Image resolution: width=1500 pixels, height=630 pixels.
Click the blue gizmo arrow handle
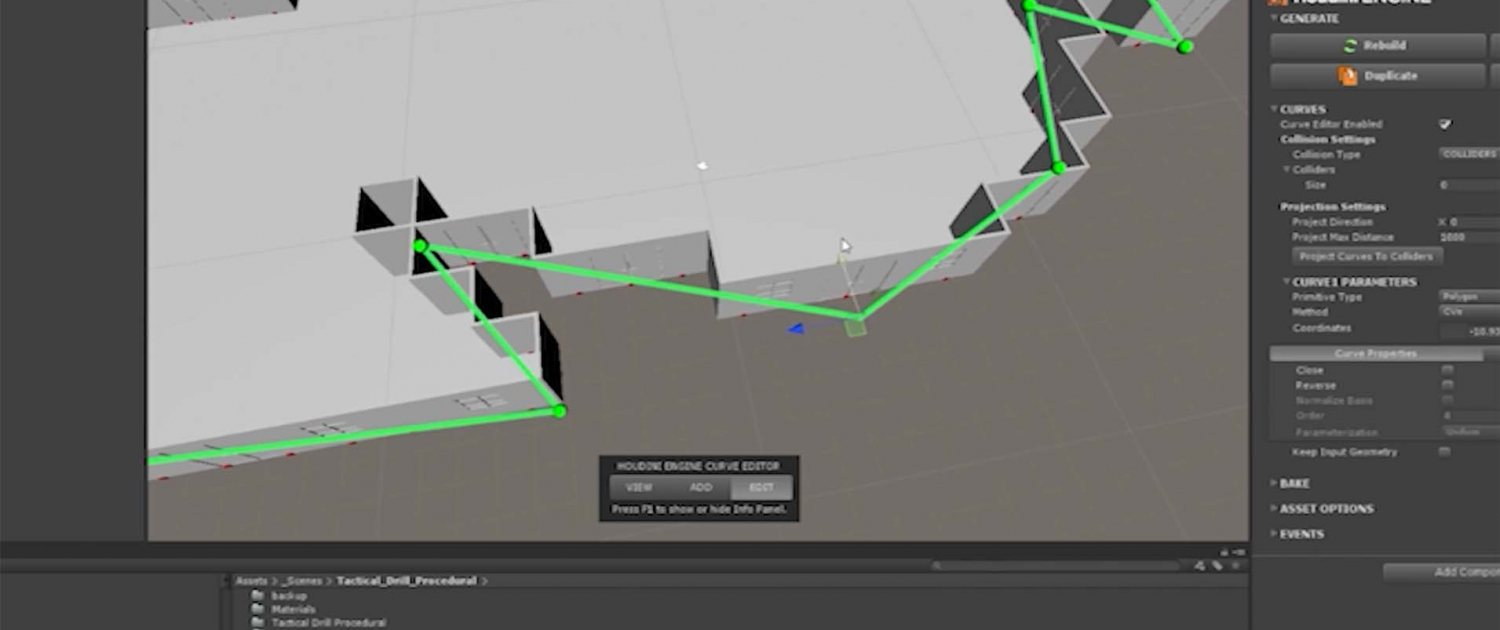(796, 328)
